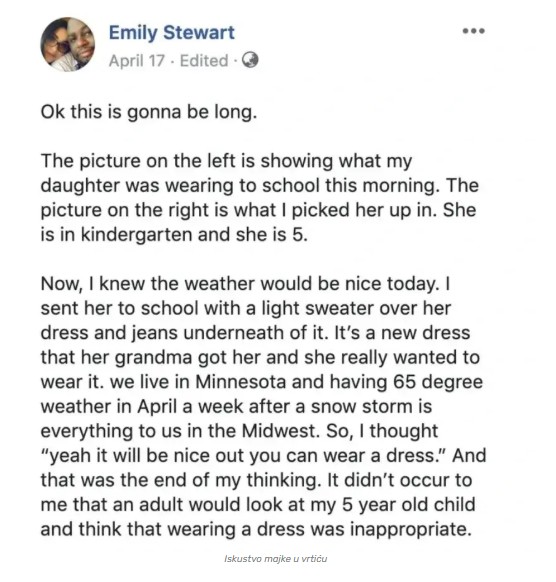556x582 pixels.
Task: Click the globe public privacy icon
Action: 250,60
